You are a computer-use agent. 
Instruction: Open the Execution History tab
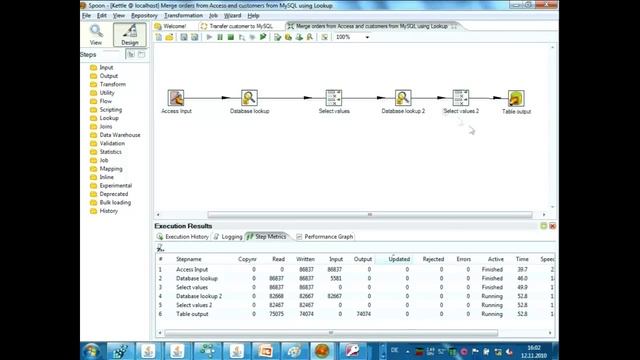click(x=182, y=237)
